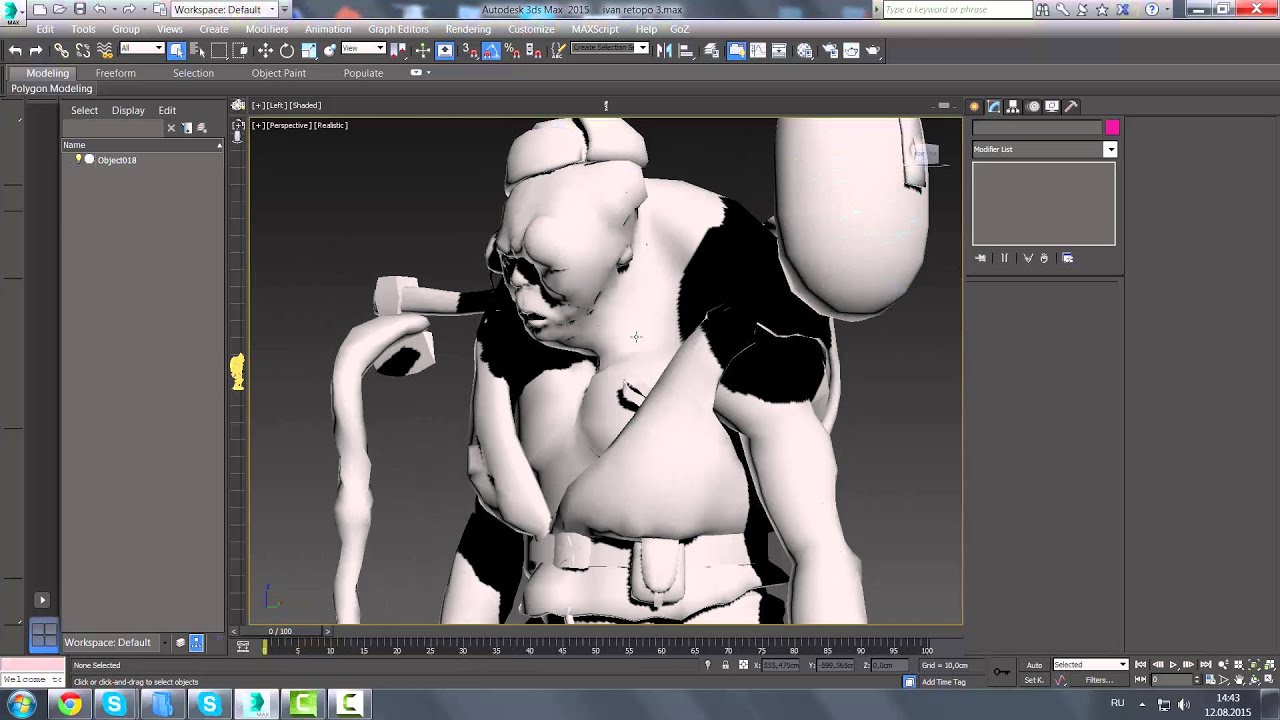The image size is (1280, 720).
Task: Click the search keyword input field
Action: [x=956, y=9]
